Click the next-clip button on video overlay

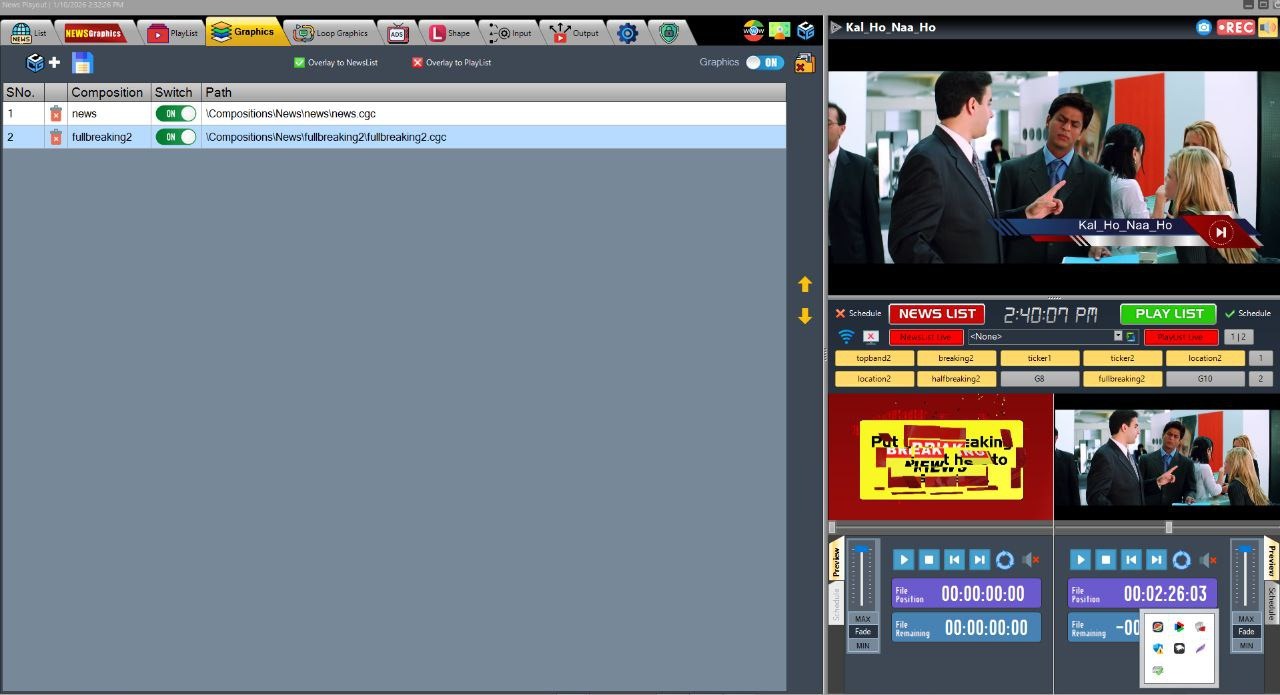click(x=1220, y=233)
